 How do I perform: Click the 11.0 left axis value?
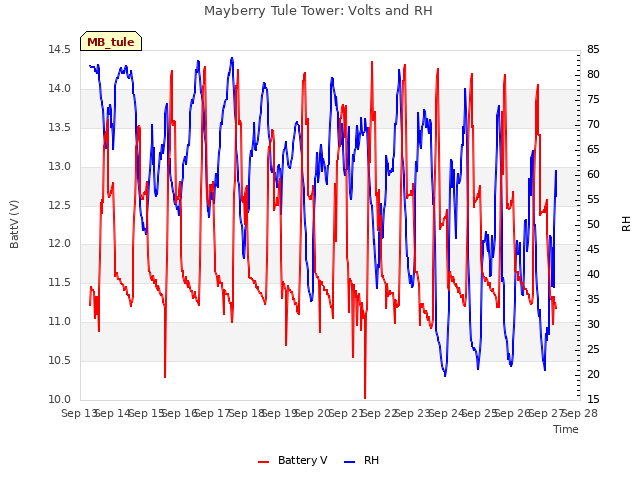click(x=60, y=322)
